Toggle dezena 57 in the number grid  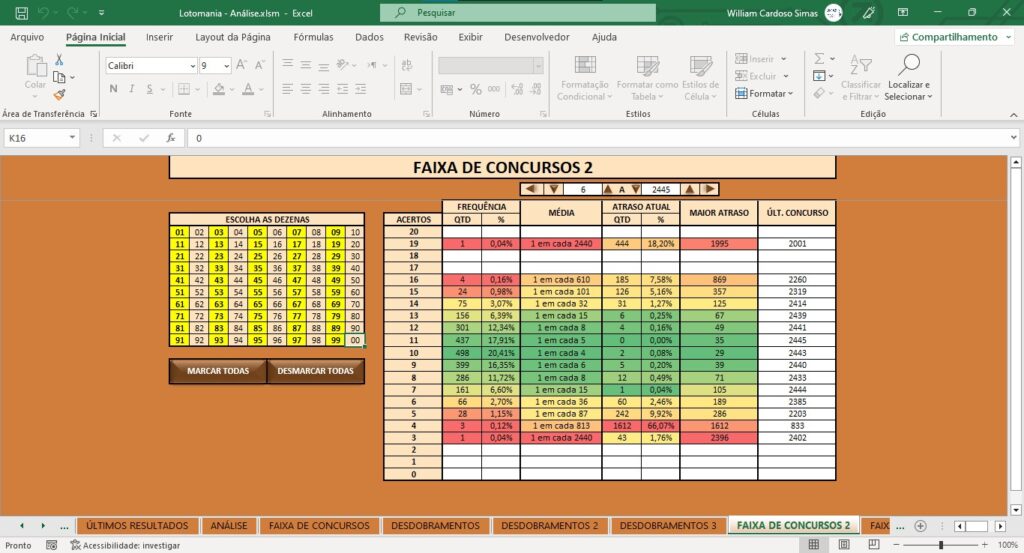(x=296, y=292)
